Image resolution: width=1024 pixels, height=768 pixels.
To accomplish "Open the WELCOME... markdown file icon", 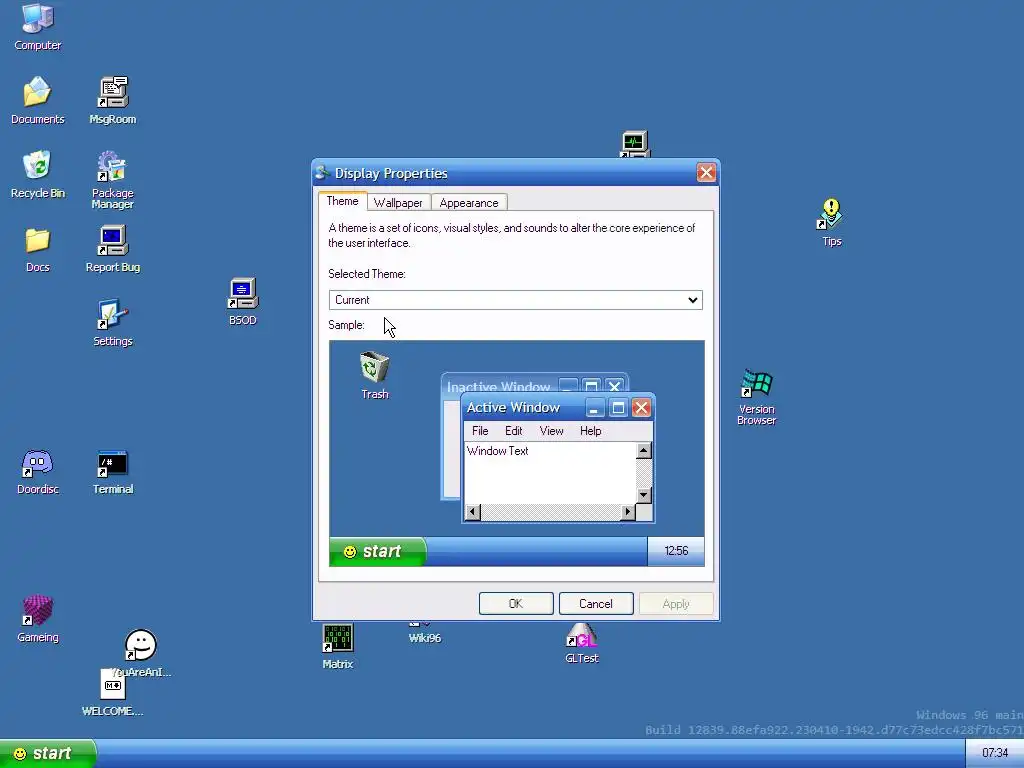I will [112, 692].
